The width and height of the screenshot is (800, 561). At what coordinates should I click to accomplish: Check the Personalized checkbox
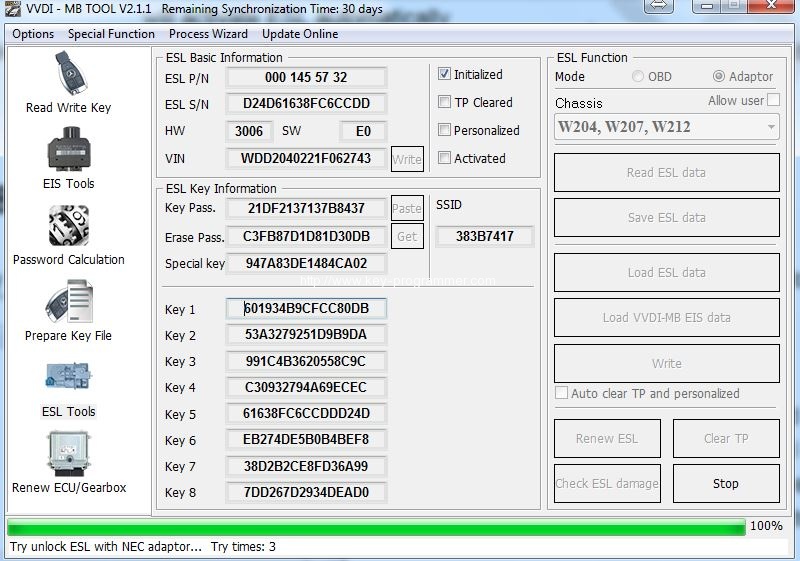click(x=445, y=130)
